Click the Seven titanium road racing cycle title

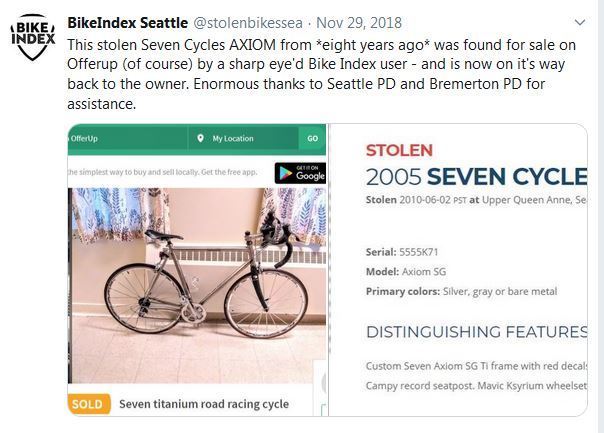pyautogui.click(x=204, y=404)
